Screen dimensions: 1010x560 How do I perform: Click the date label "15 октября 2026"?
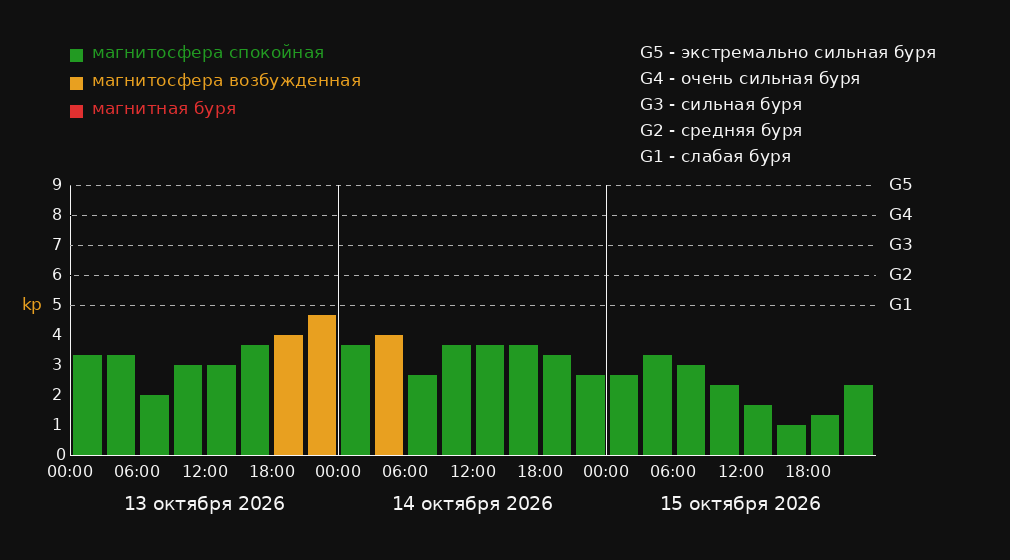pos(740,504)
